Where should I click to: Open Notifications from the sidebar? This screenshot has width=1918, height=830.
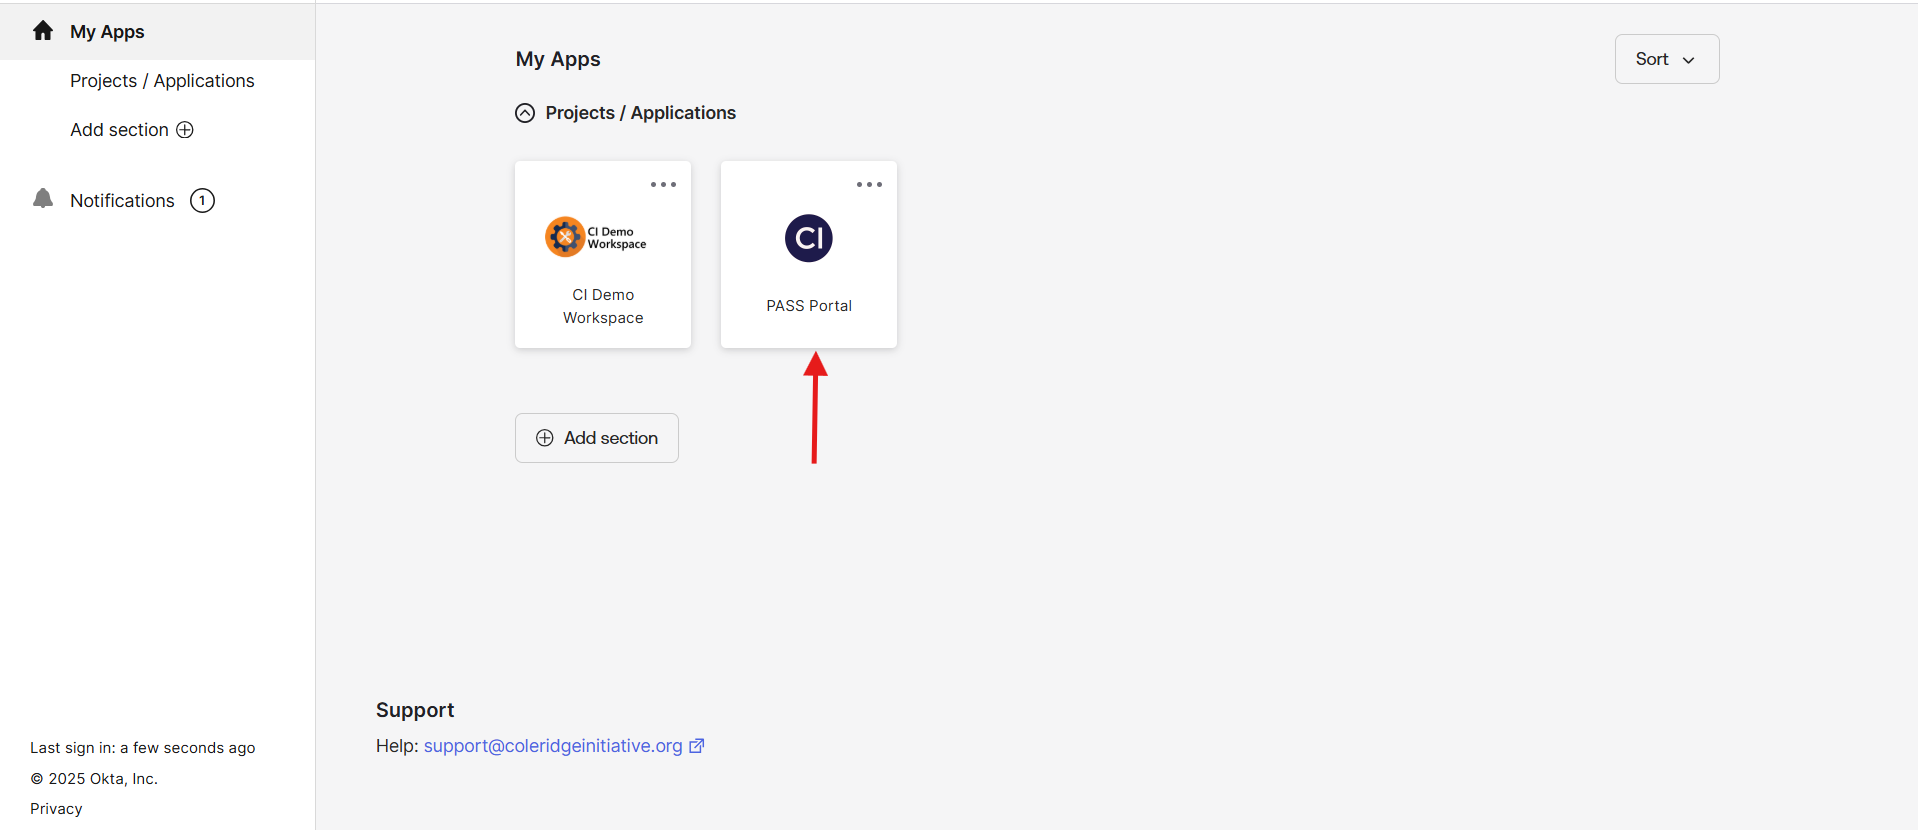pos(122,201)
